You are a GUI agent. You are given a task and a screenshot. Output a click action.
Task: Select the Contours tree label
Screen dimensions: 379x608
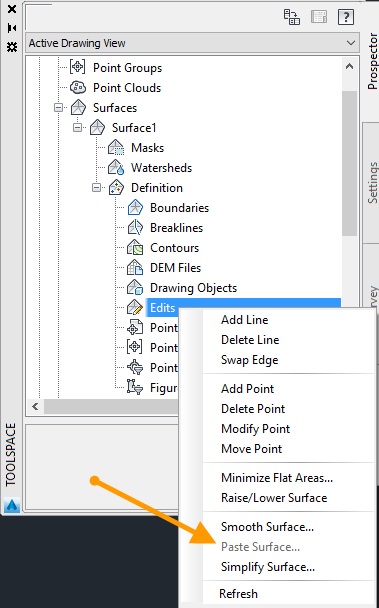(174, 248)
